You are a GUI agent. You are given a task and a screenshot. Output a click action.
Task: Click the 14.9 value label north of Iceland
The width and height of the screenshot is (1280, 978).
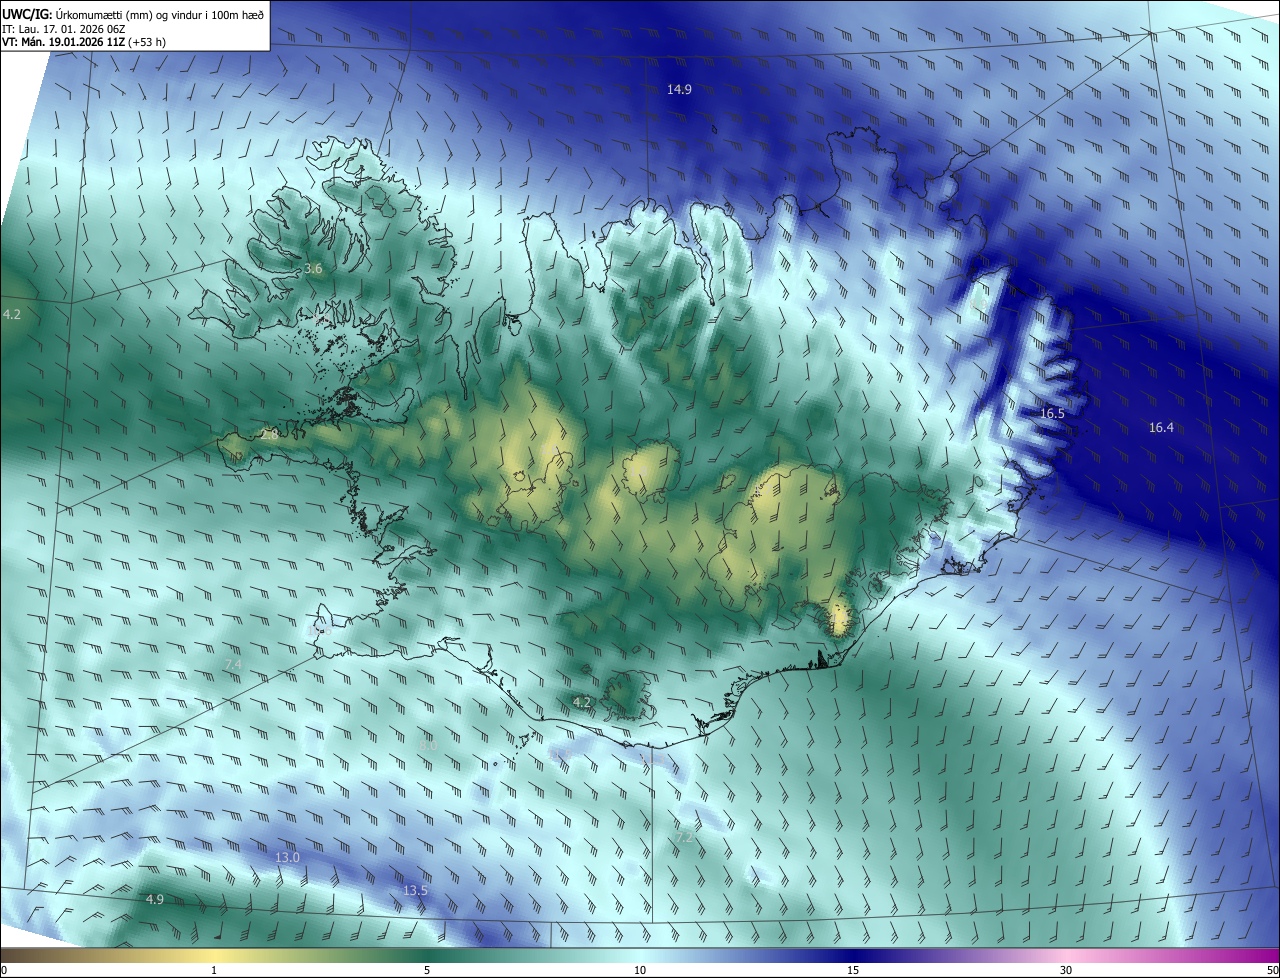pyautogui.click(x=679, y=90)
